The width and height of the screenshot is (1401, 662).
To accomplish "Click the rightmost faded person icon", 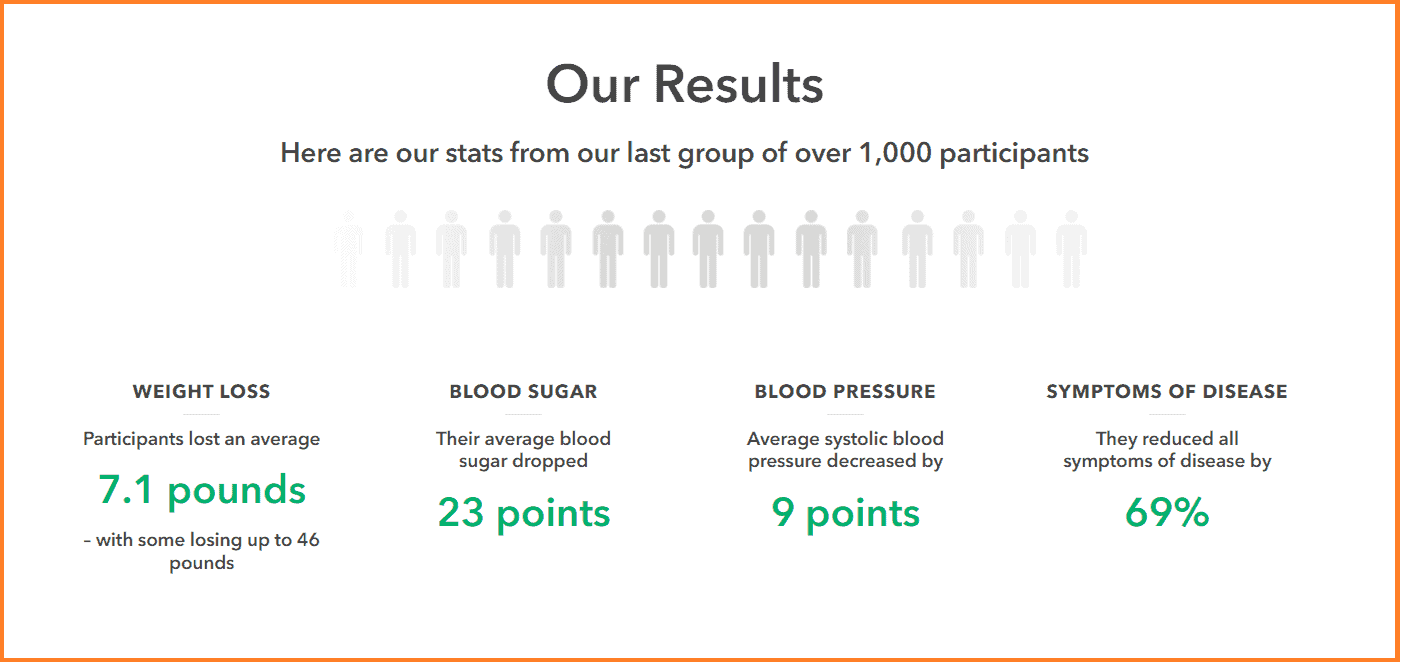I will click(1071, 249).
